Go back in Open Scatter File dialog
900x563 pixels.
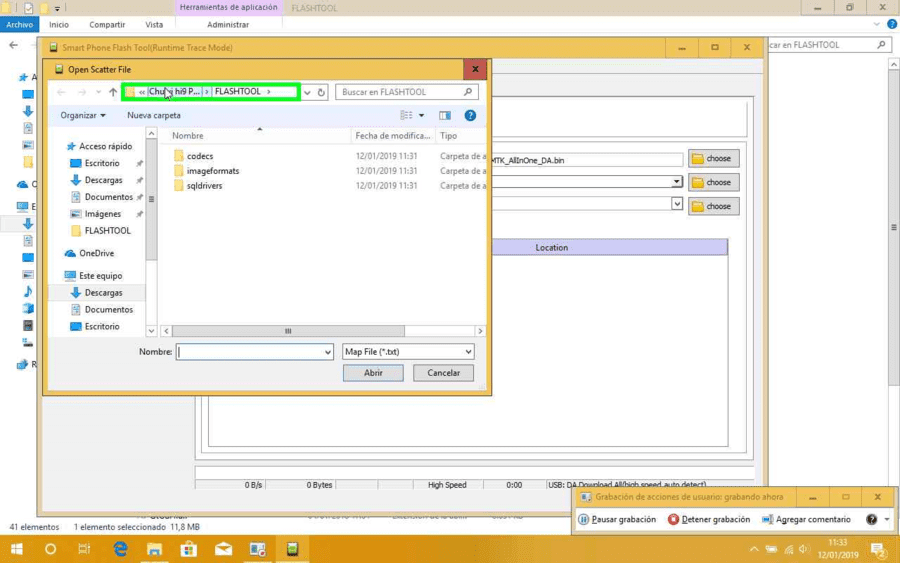coord(61,92)
